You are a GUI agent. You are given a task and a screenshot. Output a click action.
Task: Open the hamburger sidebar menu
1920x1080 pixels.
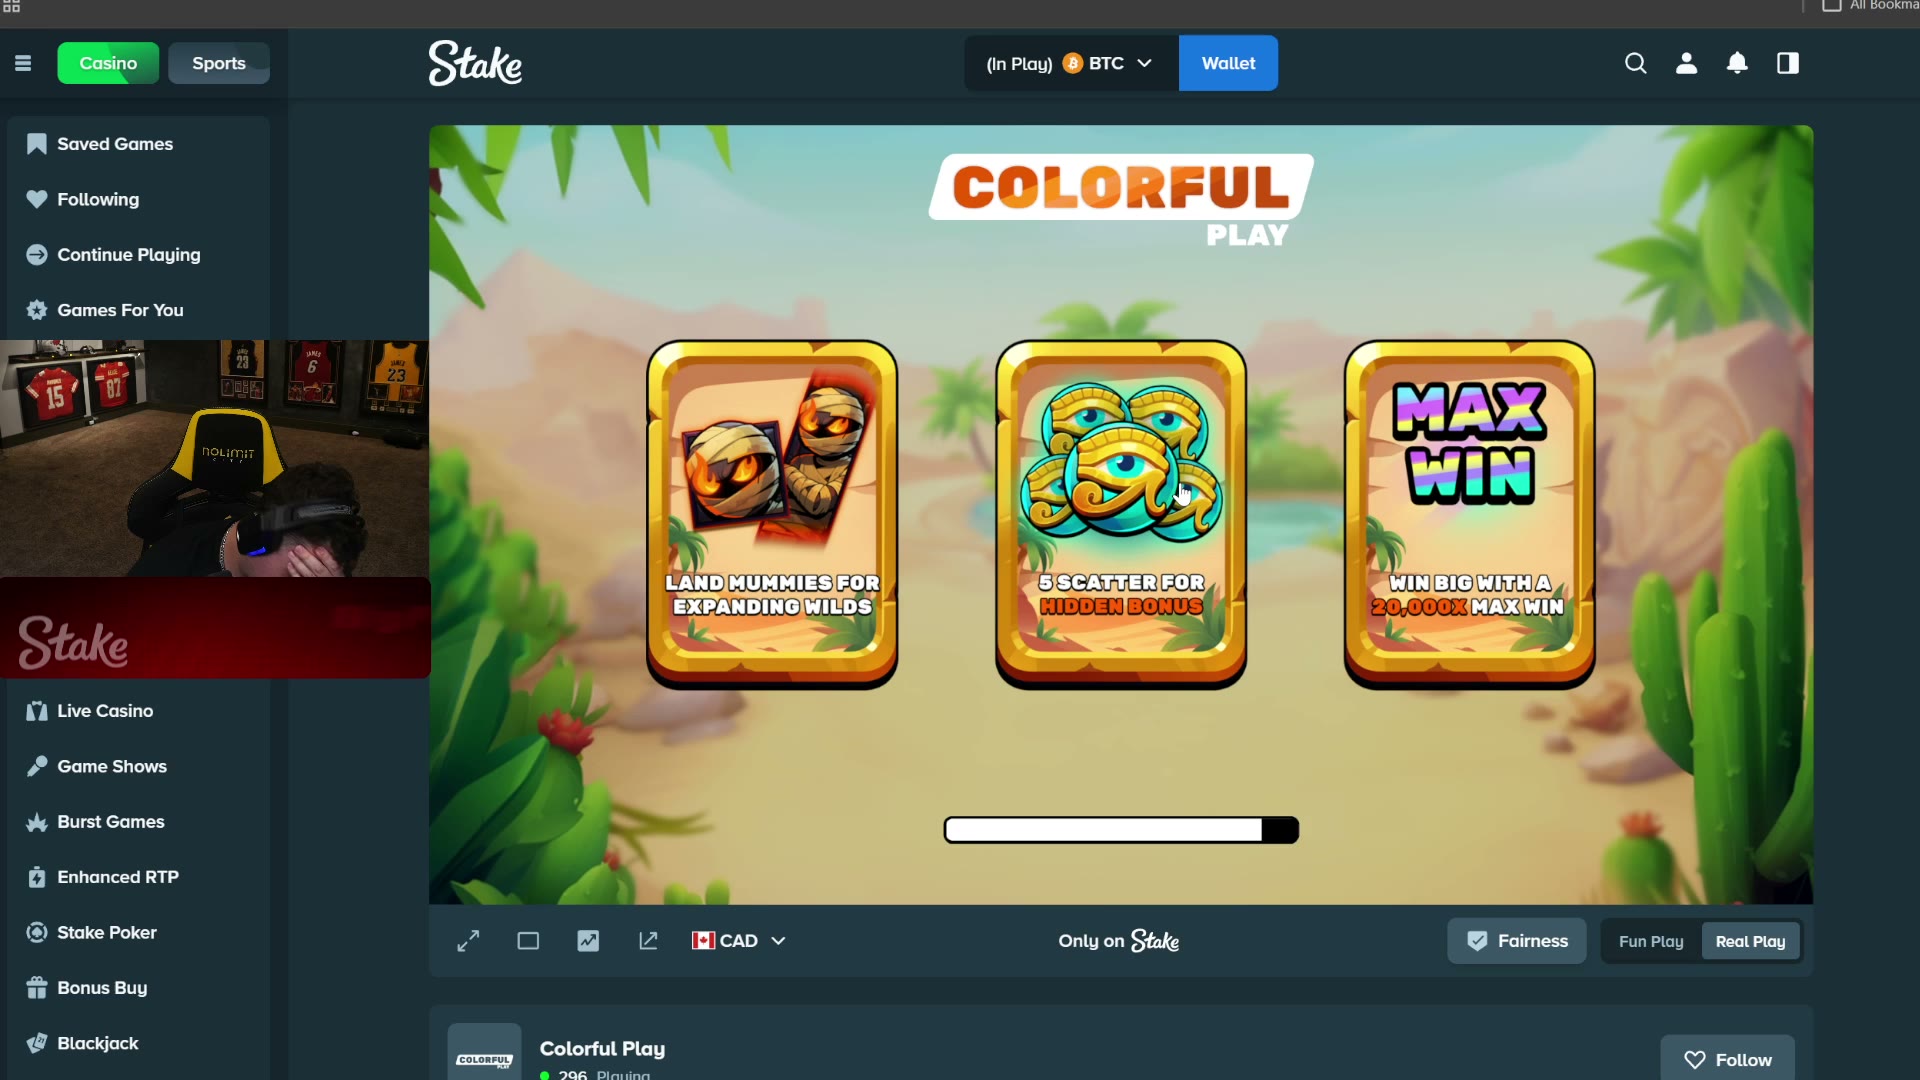[23, 63]
